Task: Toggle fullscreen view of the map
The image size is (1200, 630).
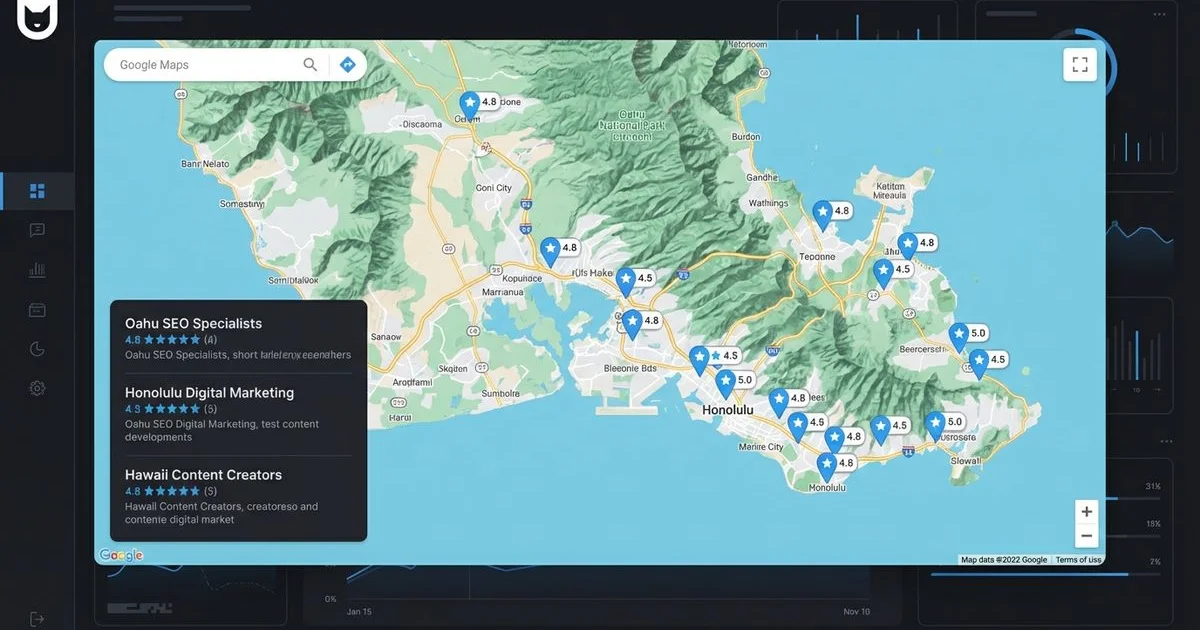Action: point(1079,64)
